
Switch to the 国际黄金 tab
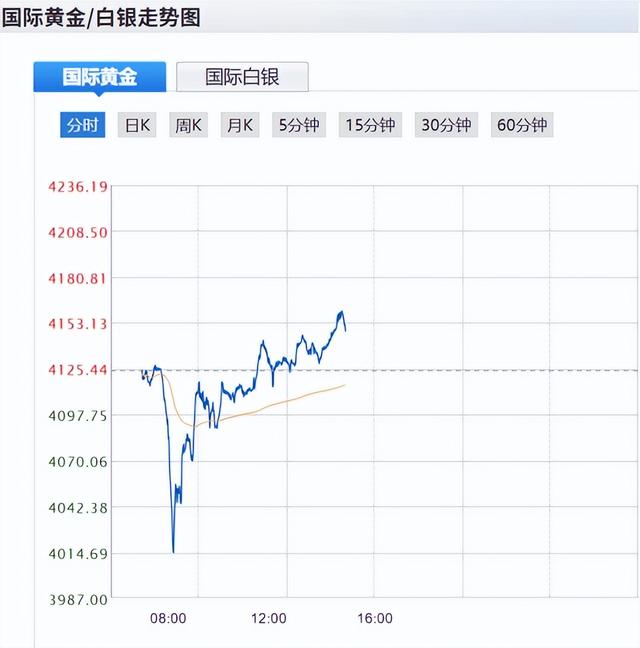pos(99,77)
